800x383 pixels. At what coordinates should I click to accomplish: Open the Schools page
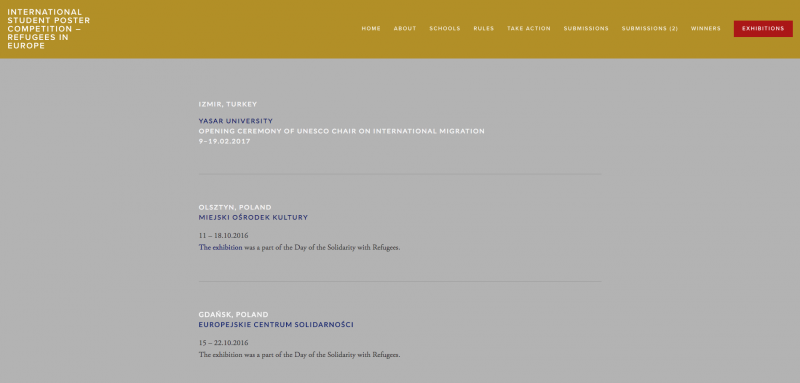(444, 29)
